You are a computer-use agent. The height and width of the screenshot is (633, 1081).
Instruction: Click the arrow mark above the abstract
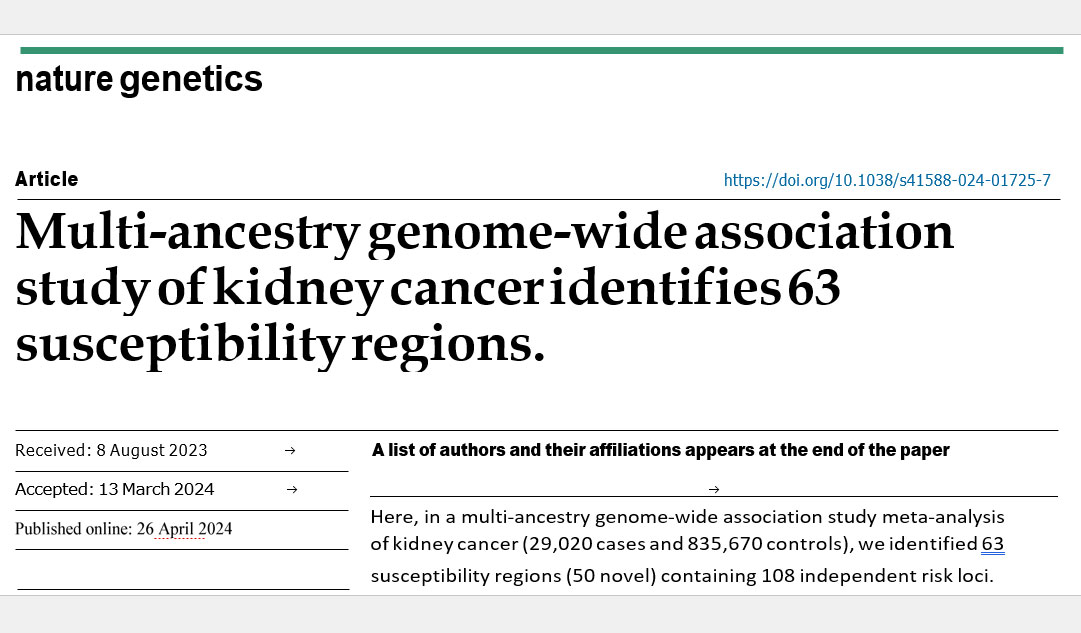coord(714,490)
